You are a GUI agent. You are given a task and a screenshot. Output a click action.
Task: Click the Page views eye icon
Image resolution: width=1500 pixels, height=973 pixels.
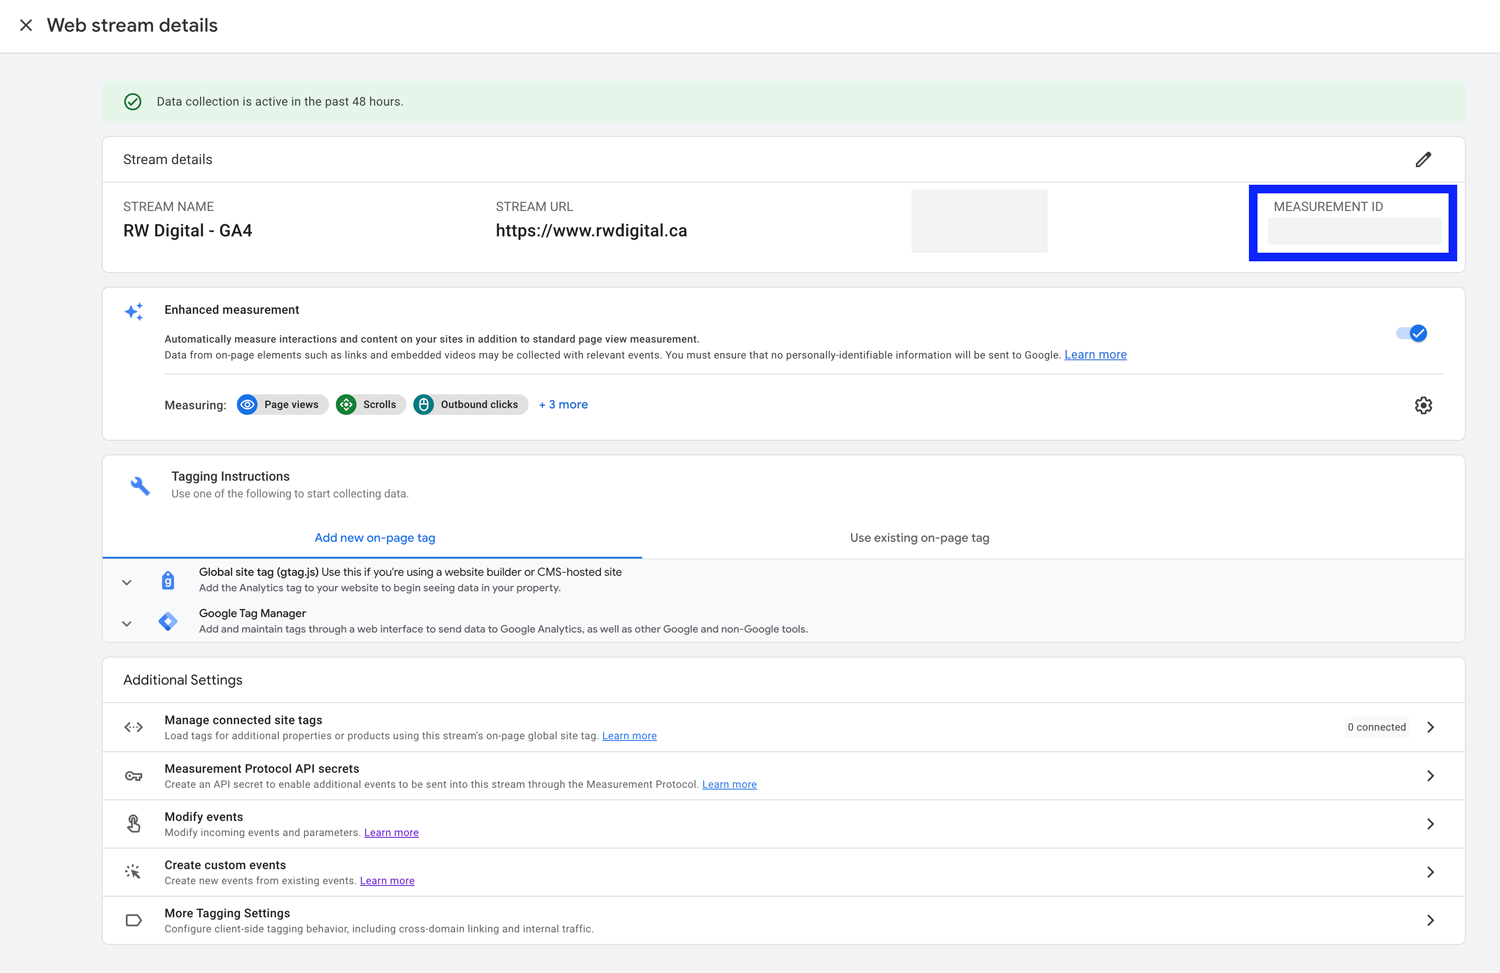coord(248,405)
